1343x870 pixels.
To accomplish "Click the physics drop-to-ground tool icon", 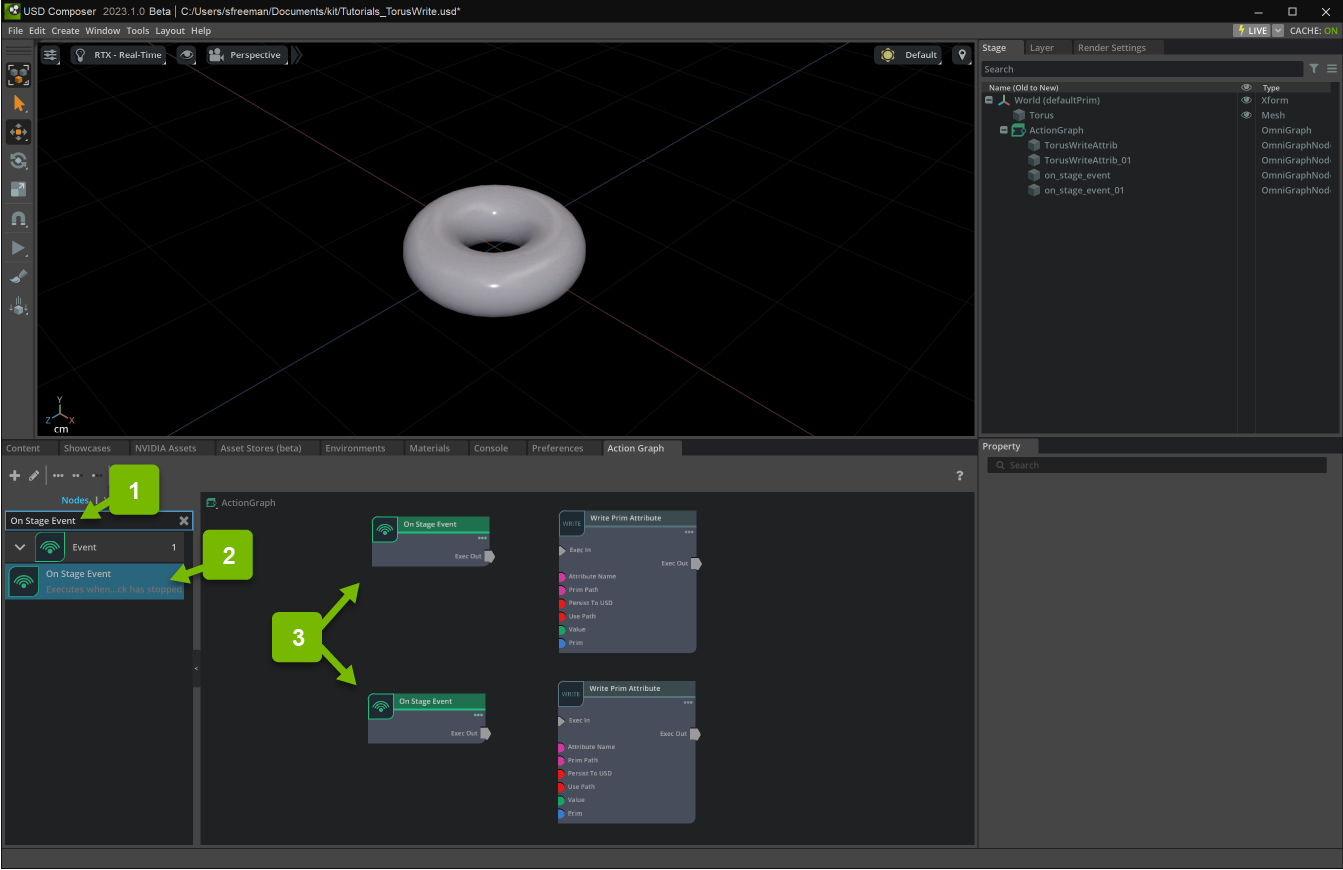I will (19, 306).
